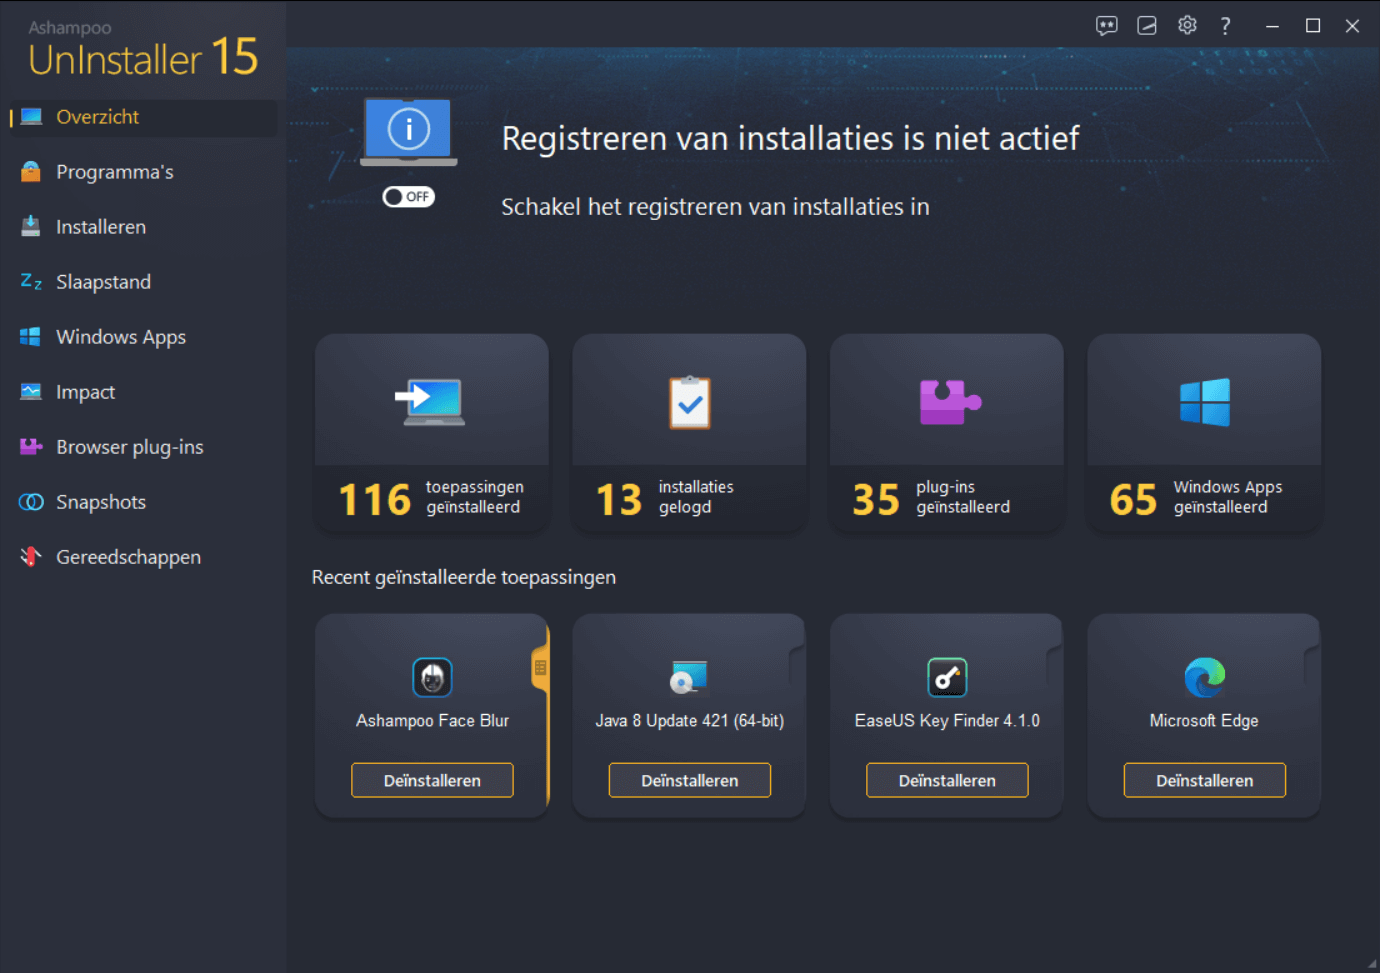The width and height of the screenshot is (1380, 973).
Task: Open the feedback chat icon in title bar
Action: 1106,26
